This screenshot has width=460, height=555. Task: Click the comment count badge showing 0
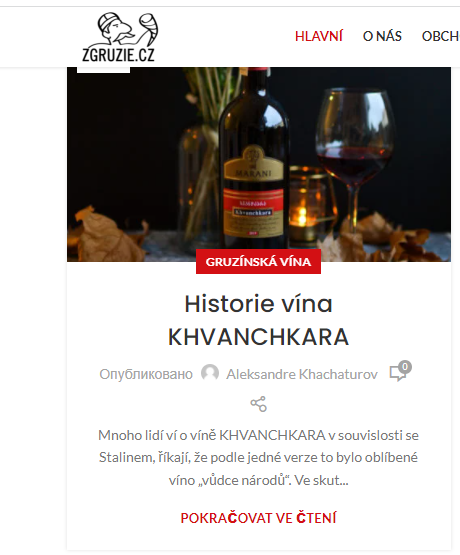[405, 367]
